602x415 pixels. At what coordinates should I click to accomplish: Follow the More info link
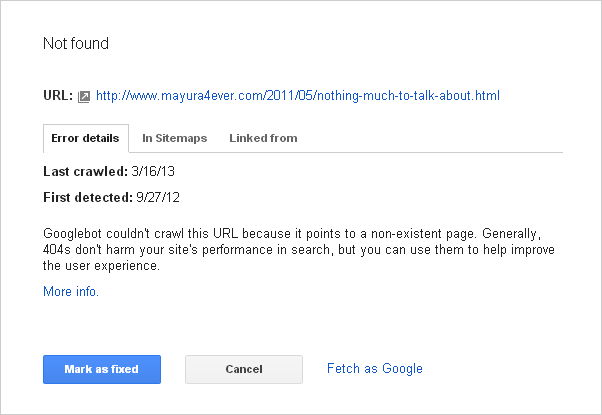71,292
